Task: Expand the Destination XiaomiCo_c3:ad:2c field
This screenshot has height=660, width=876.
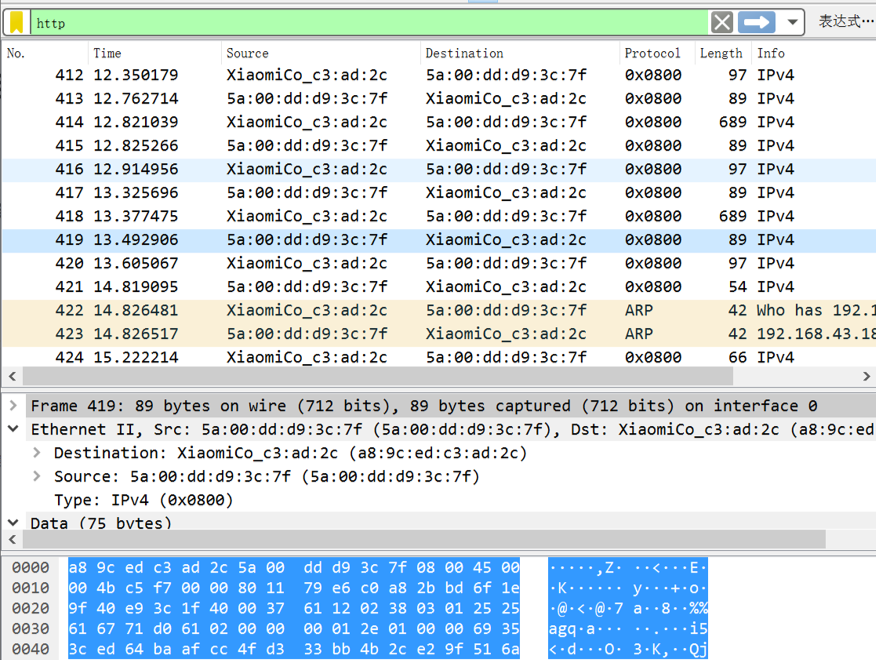Action: 37,452
